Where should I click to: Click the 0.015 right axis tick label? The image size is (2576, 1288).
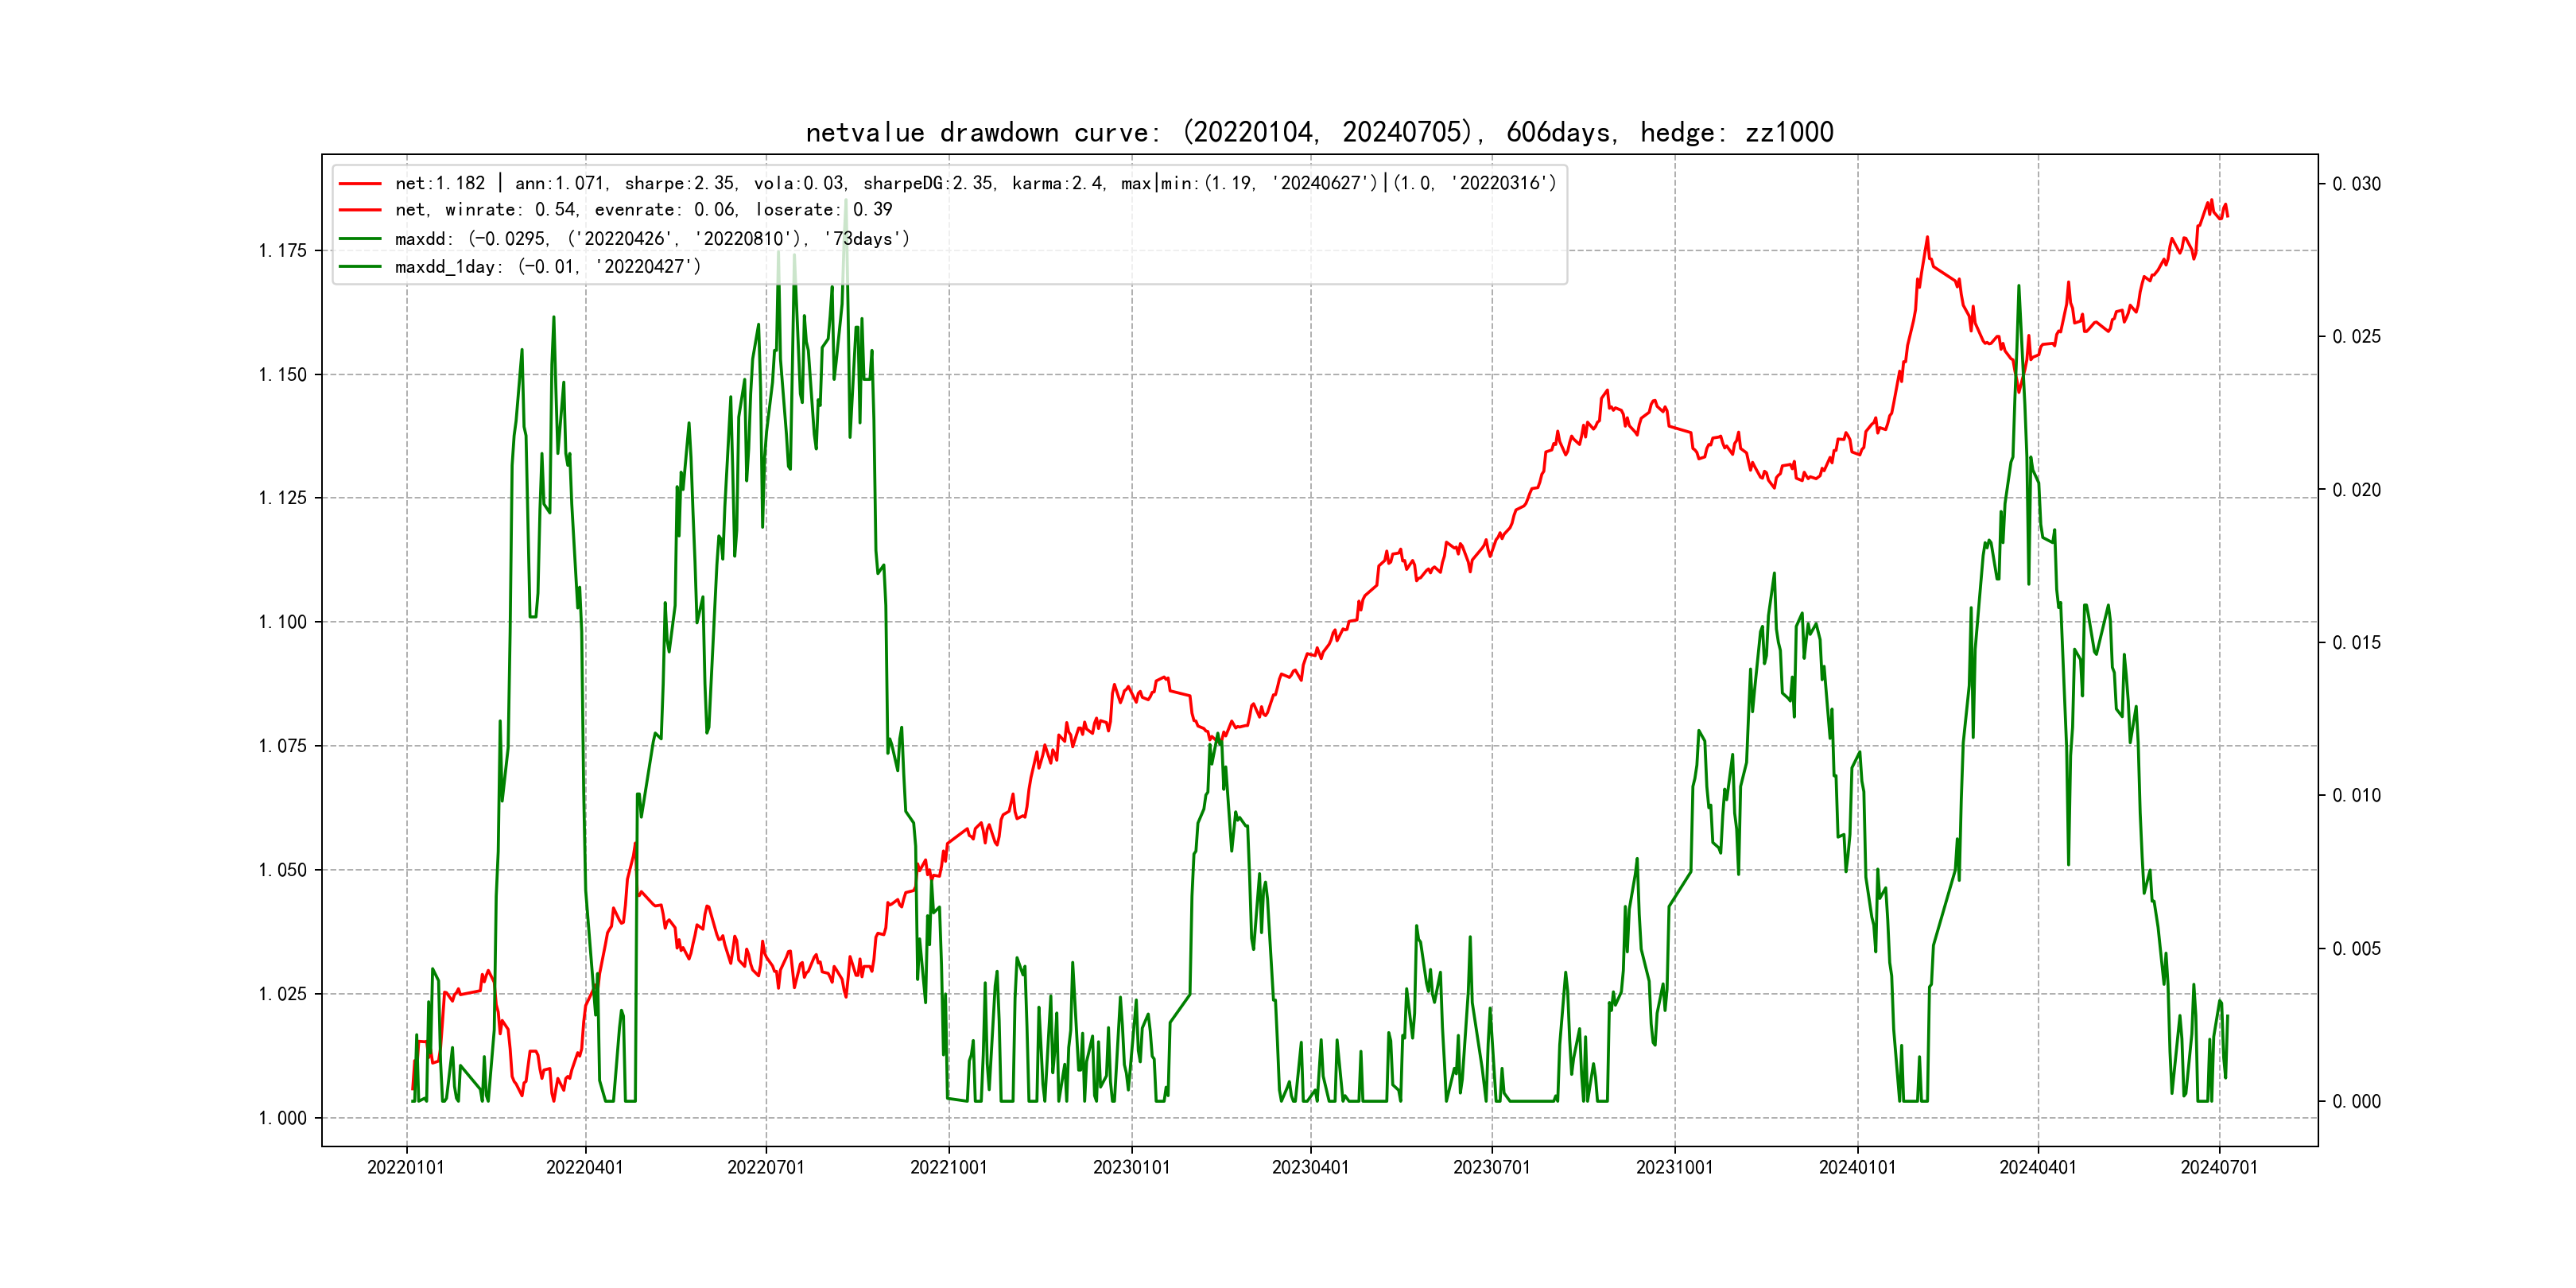[2357, 643]
